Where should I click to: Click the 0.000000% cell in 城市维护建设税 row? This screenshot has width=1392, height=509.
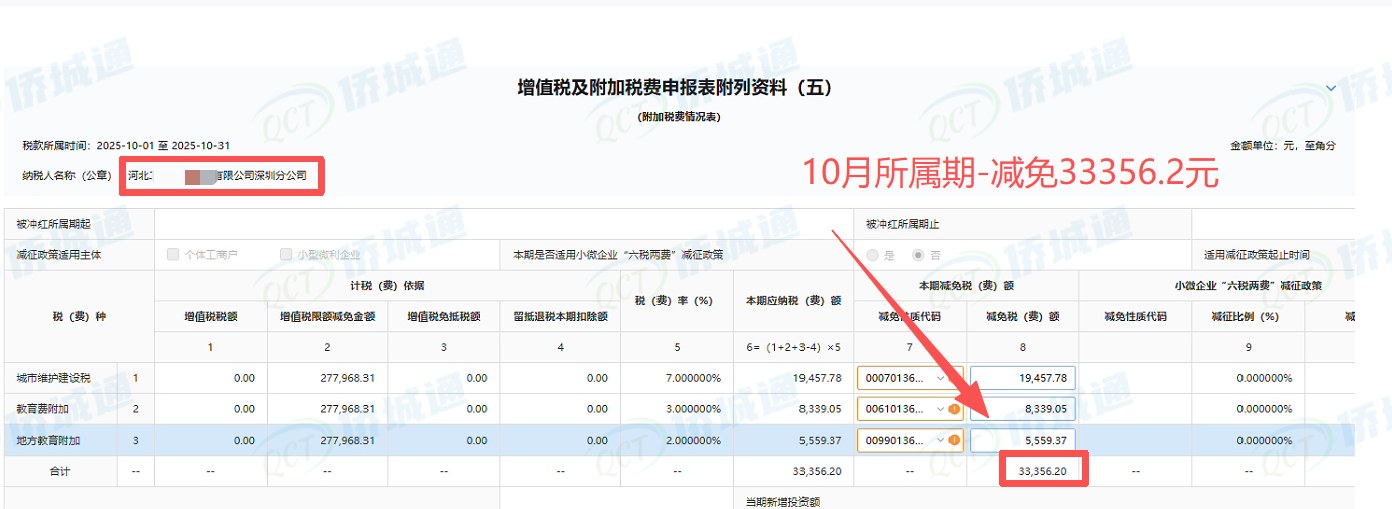click(1264, 379)
